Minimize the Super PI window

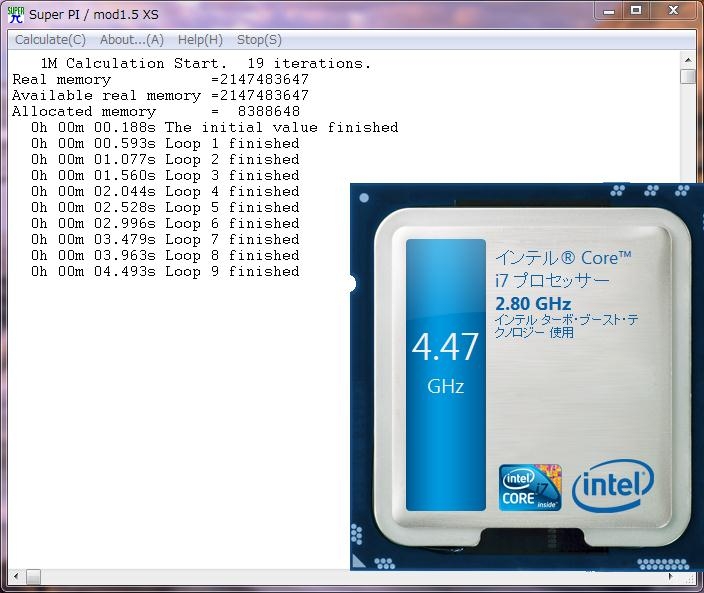coord(609,11)
